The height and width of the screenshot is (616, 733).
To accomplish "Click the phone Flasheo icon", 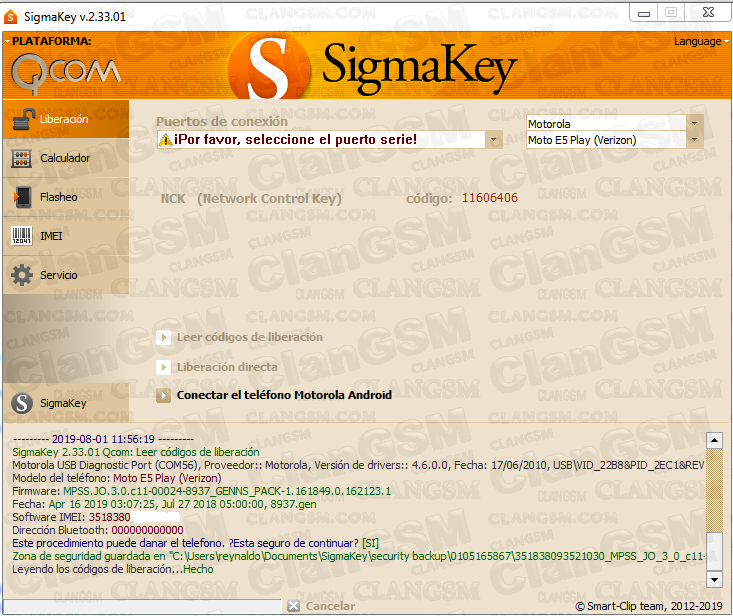I will click(22, 197).
